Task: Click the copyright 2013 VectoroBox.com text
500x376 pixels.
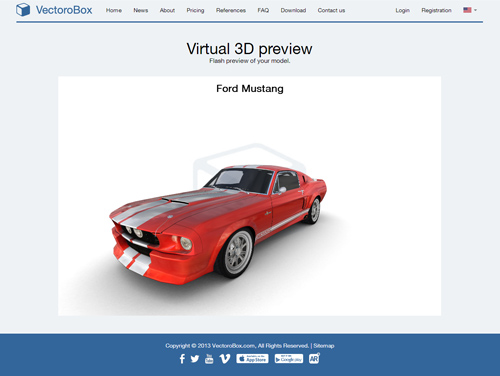Action: point(237,346)
